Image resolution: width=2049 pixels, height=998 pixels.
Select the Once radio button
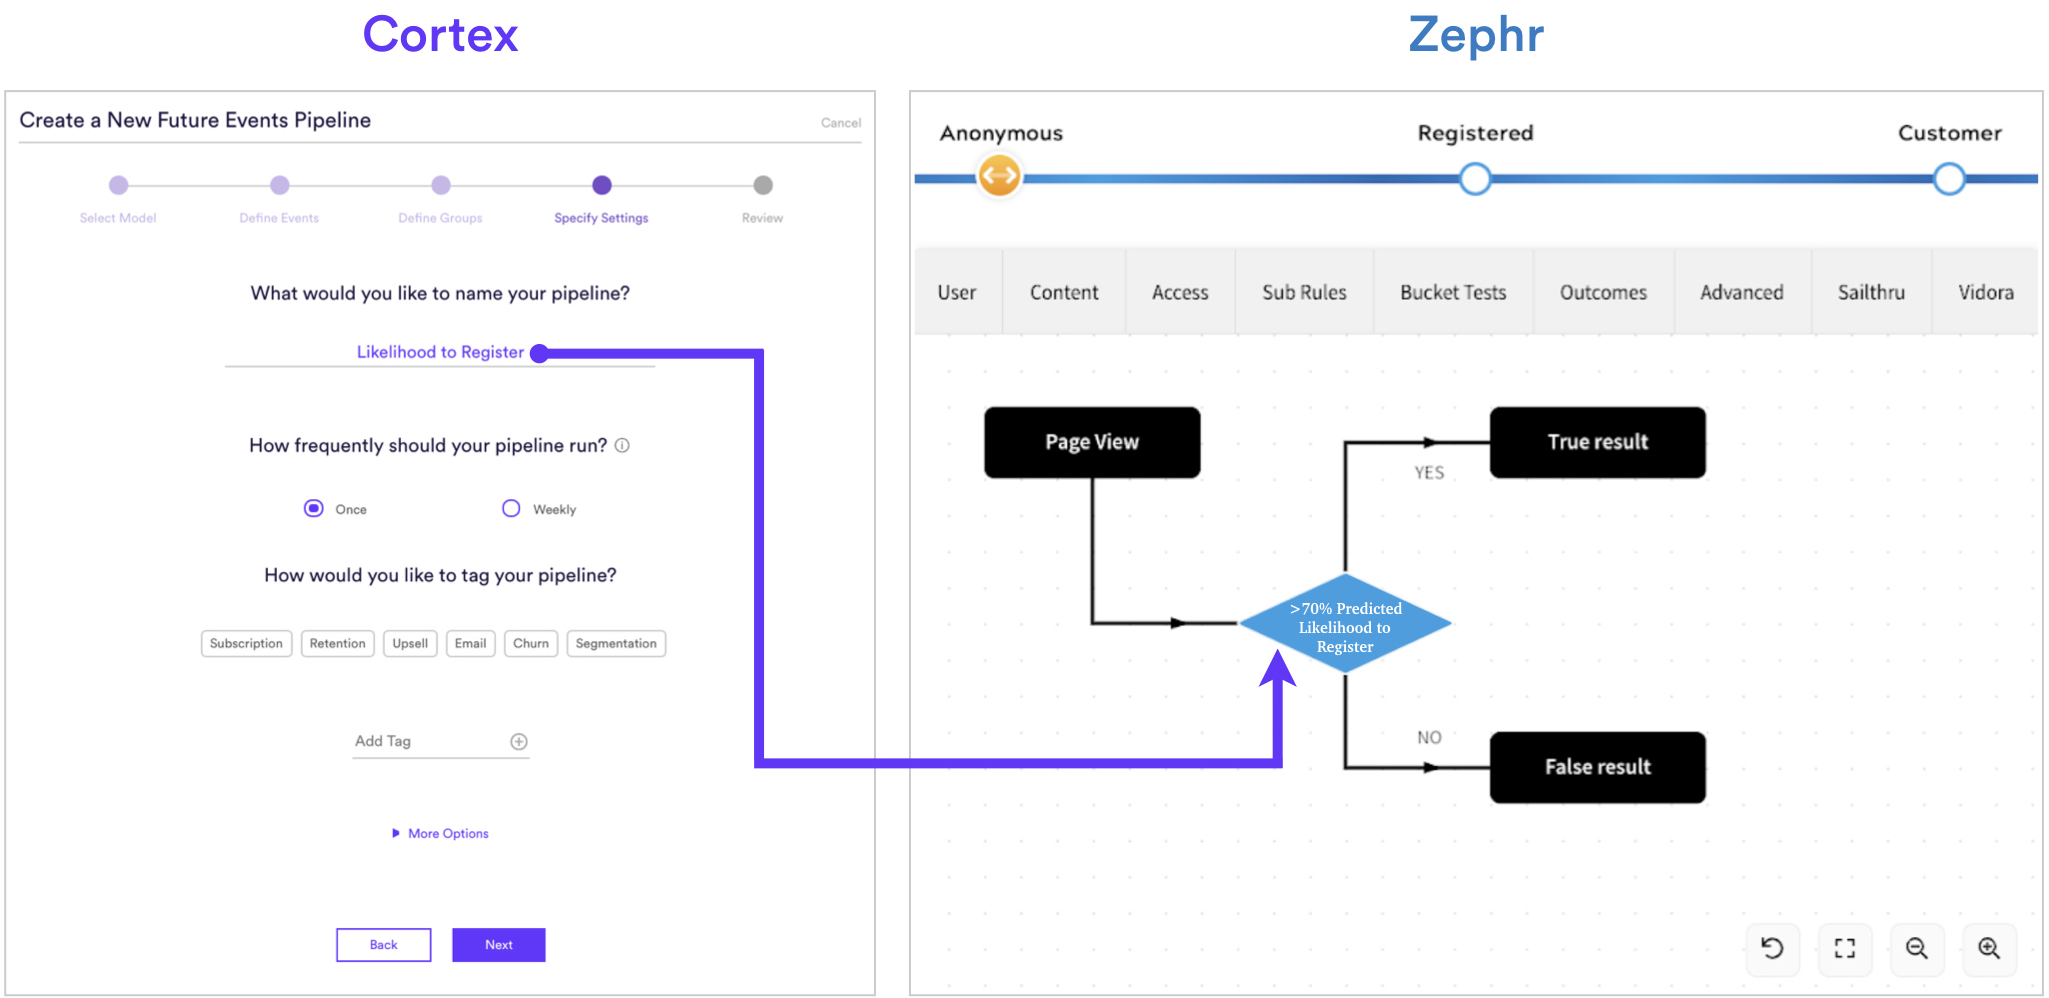click(314, 508)
